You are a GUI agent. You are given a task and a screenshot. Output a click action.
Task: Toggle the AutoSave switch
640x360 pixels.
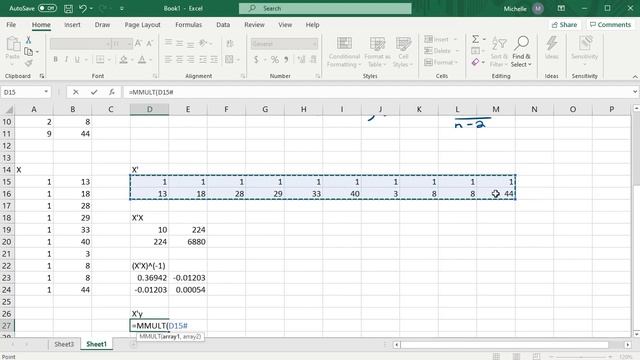tap(47, 8)
